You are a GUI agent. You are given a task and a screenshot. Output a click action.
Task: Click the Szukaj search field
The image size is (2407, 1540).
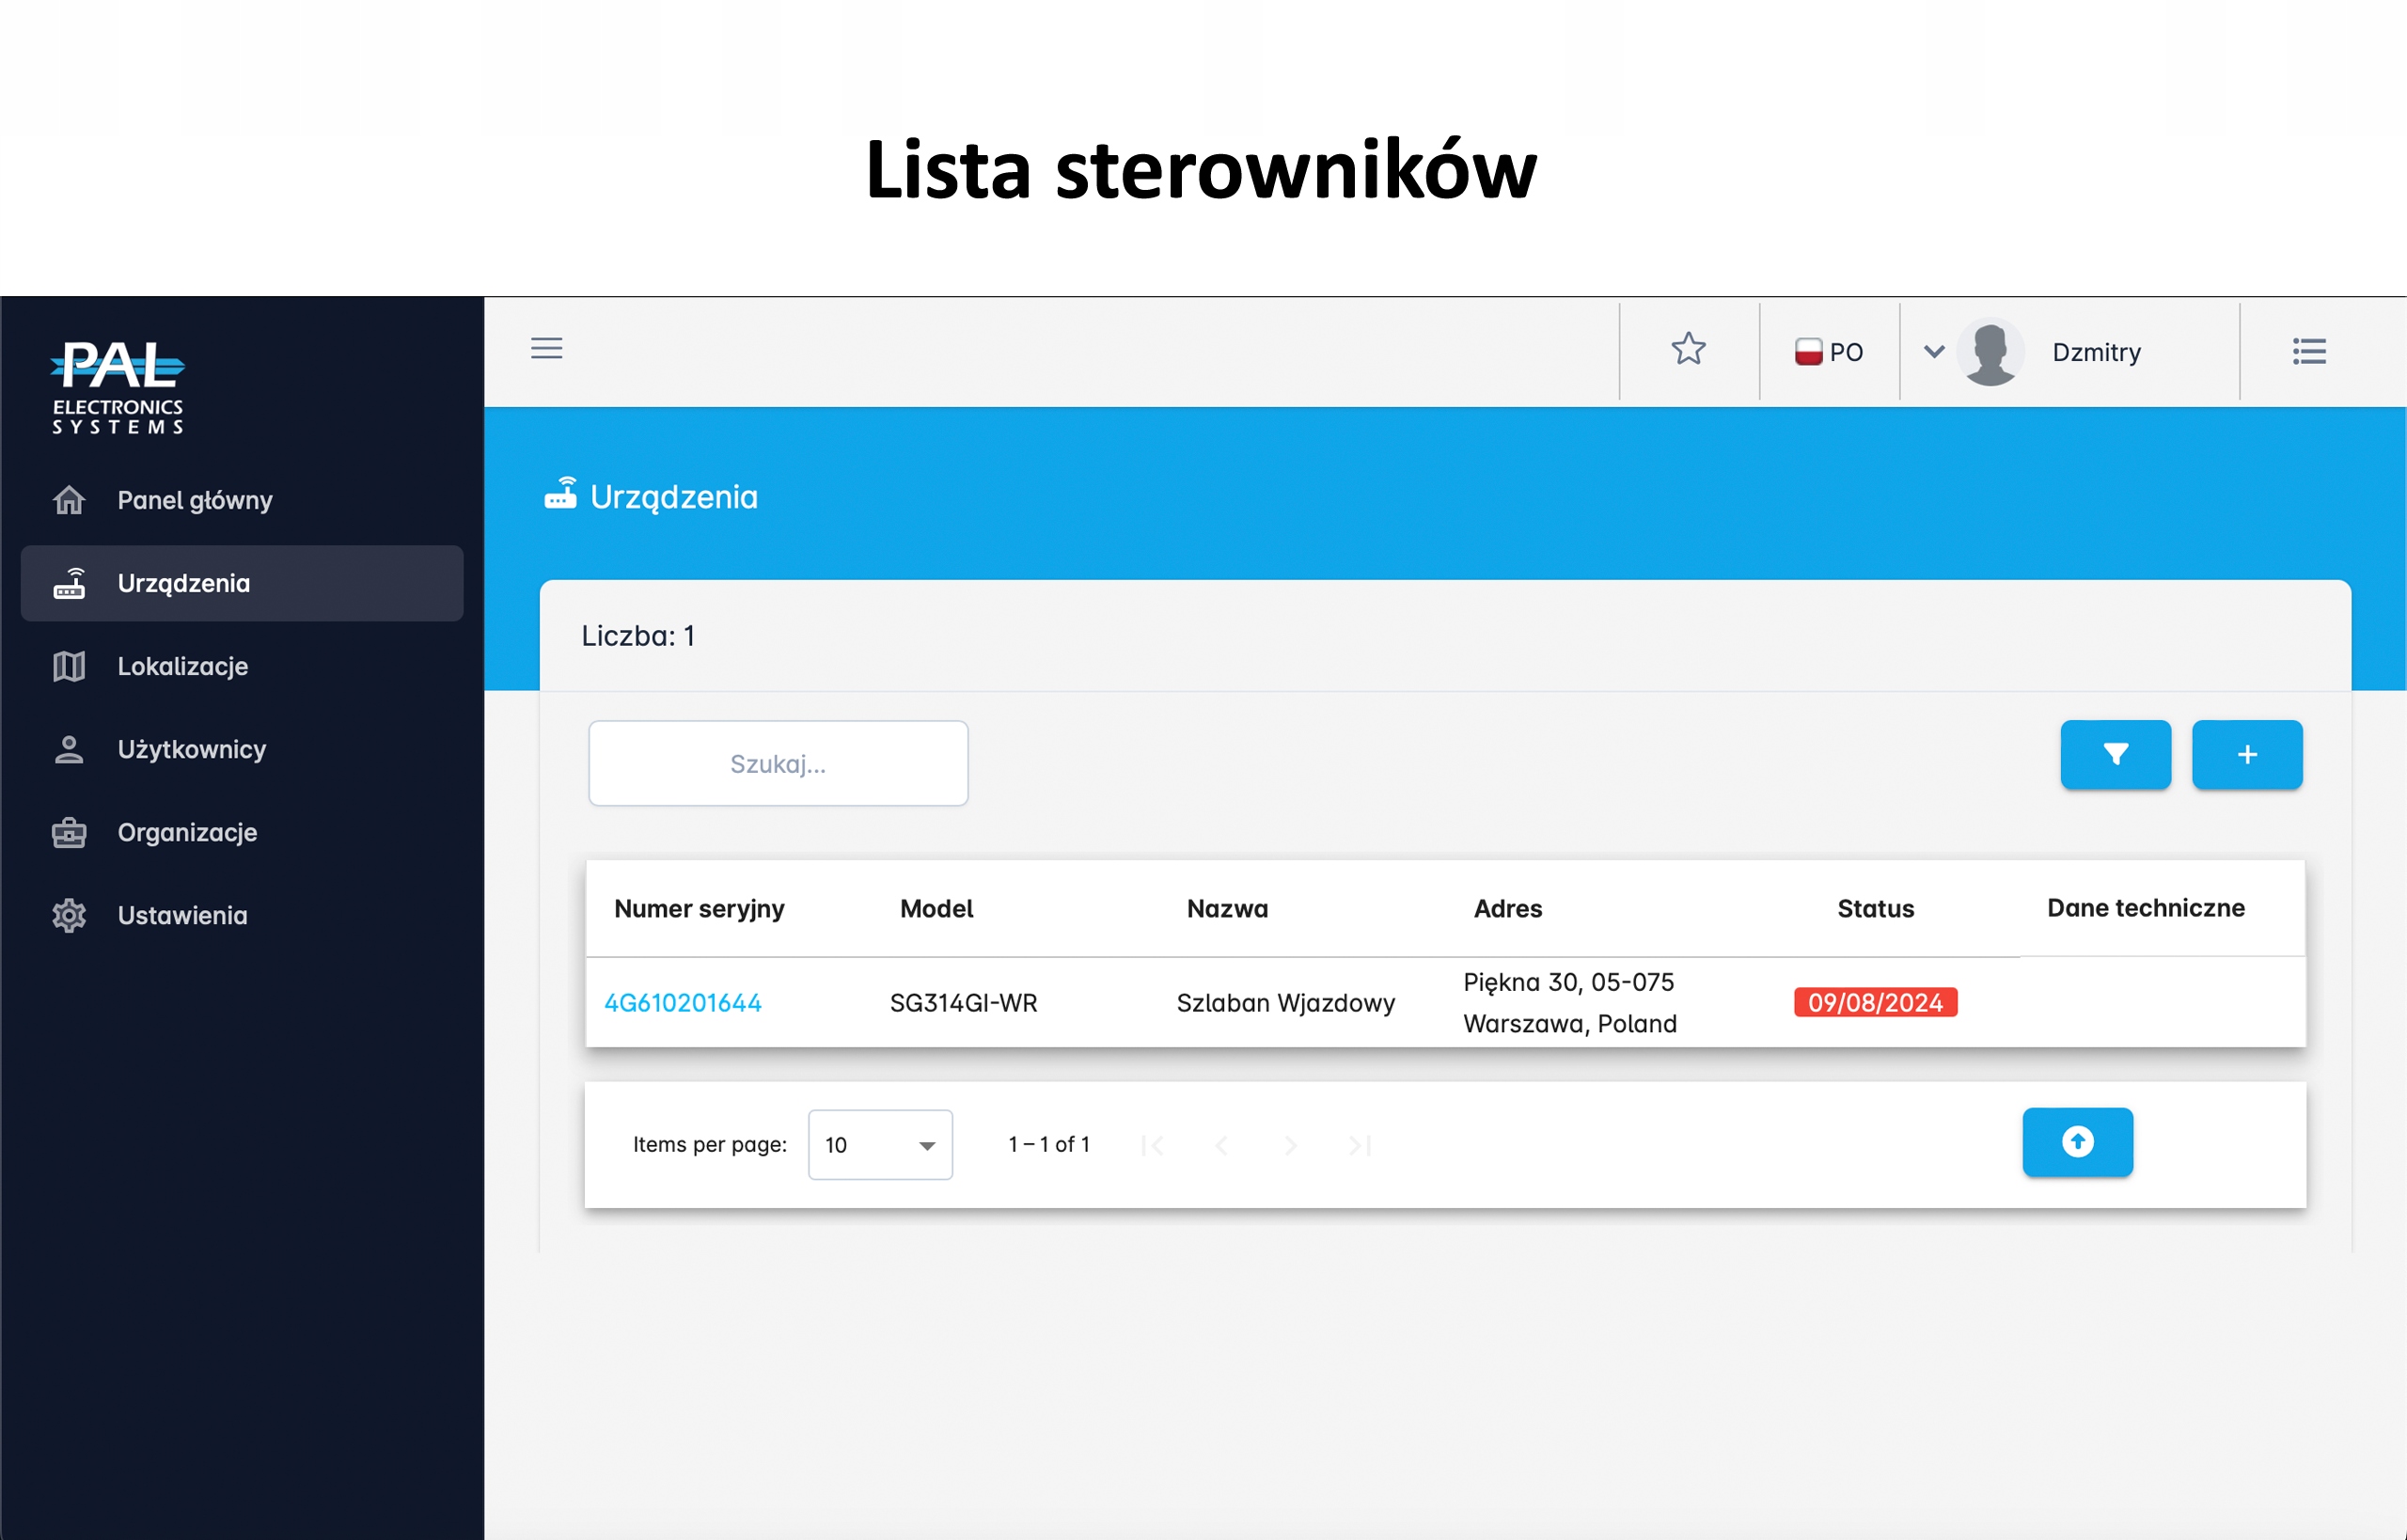778,764
